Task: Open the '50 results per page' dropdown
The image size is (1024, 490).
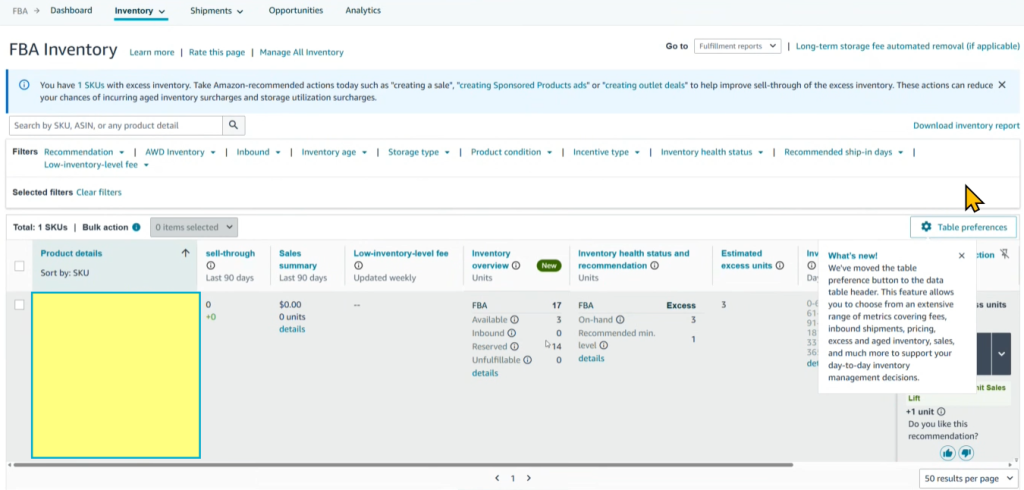Action: pyautogui.click(x=960, y=479)
